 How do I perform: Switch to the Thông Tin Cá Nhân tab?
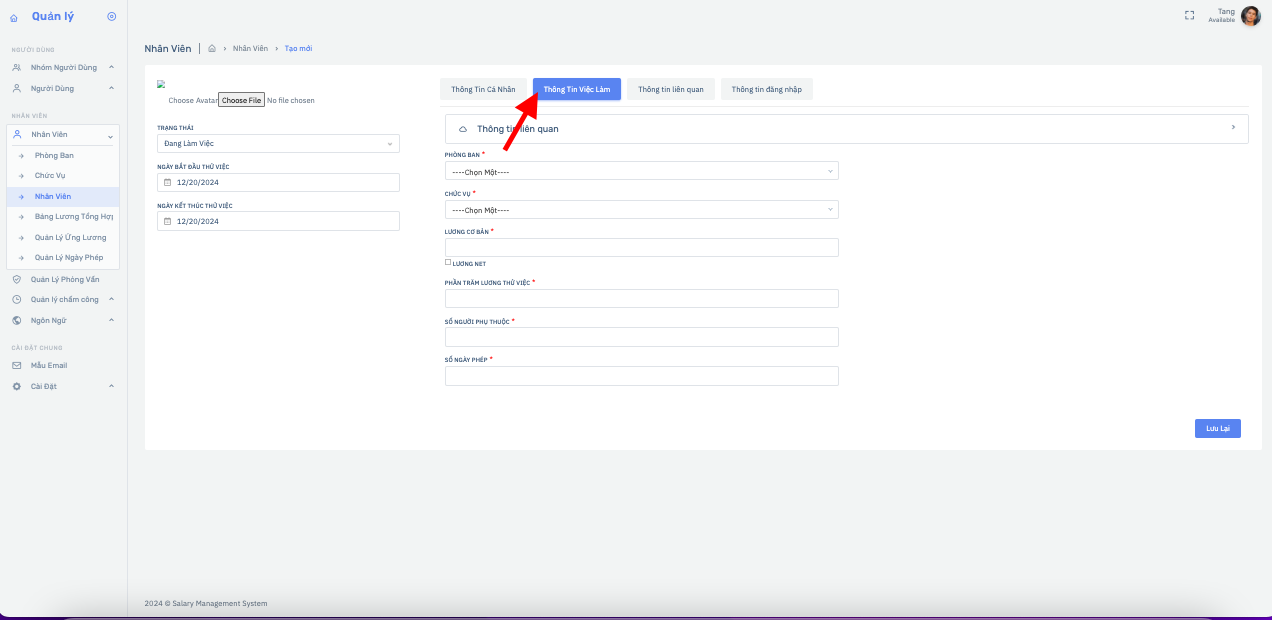(483, 89)
